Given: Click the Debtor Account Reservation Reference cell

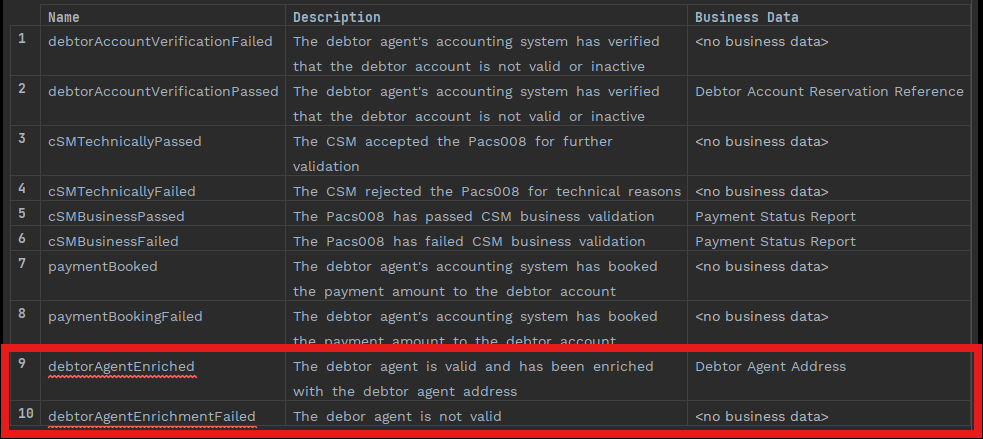Looking at the screenshot, I should [829, 91].
